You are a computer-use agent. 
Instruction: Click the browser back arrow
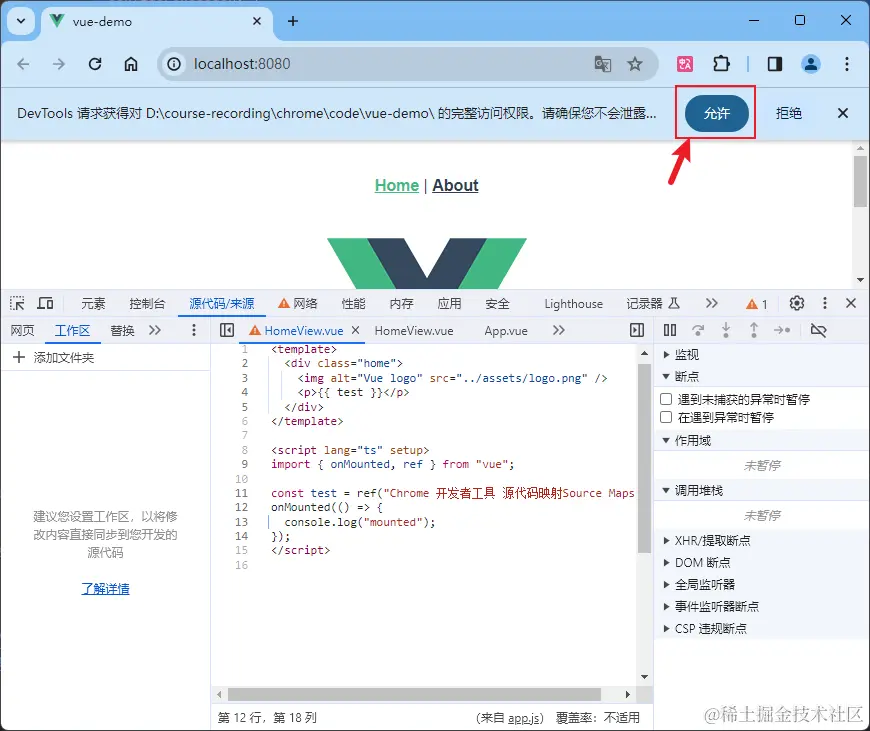point(23,64)
